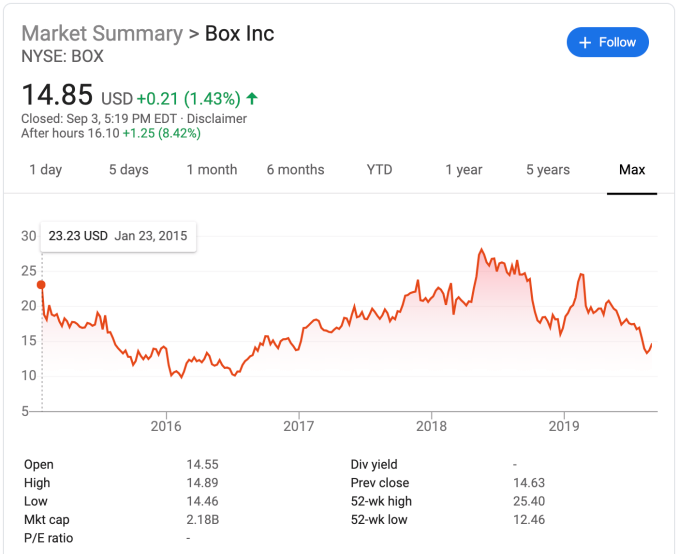Click the 14.85 current price
The width and height of the screenshot is (679, 554).
coord(58,96)
